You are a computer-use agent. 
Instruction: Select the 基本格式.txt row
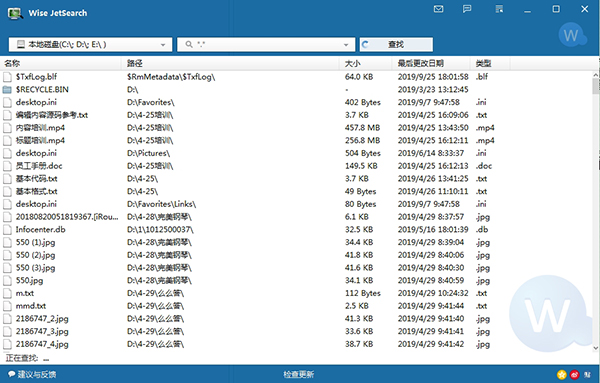(296, 191)
